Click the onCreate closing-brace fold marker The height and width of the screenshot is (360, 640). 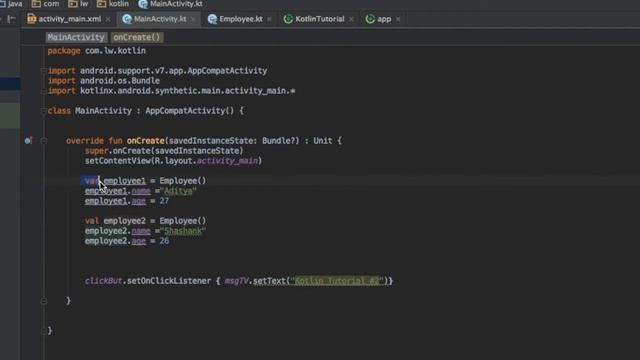(43, 301)
